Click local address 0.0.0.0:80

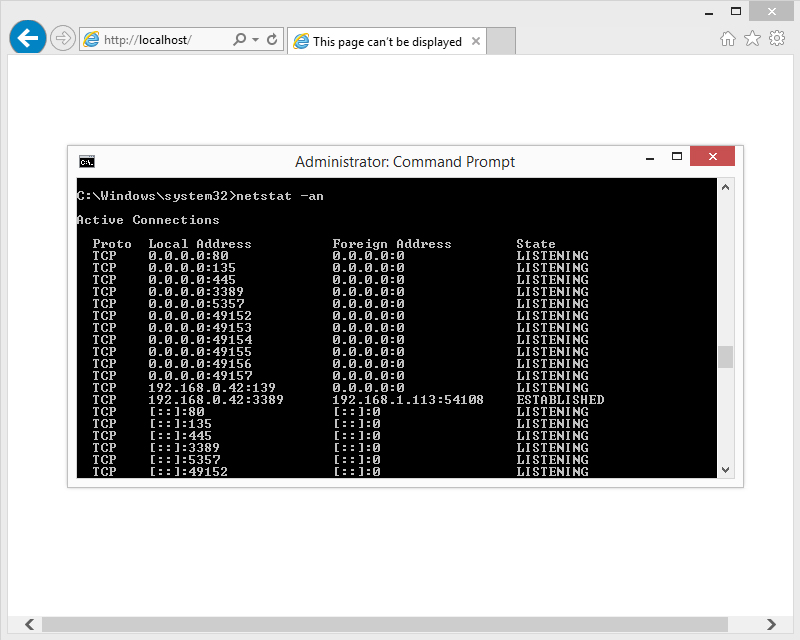pyautogui.click(x=188, y=256)
